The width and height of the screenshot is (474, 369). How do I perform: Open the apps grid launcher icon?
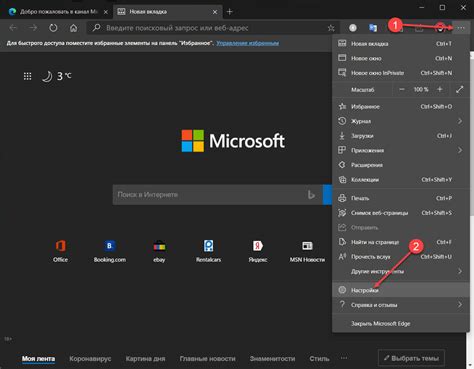[27, 76]
